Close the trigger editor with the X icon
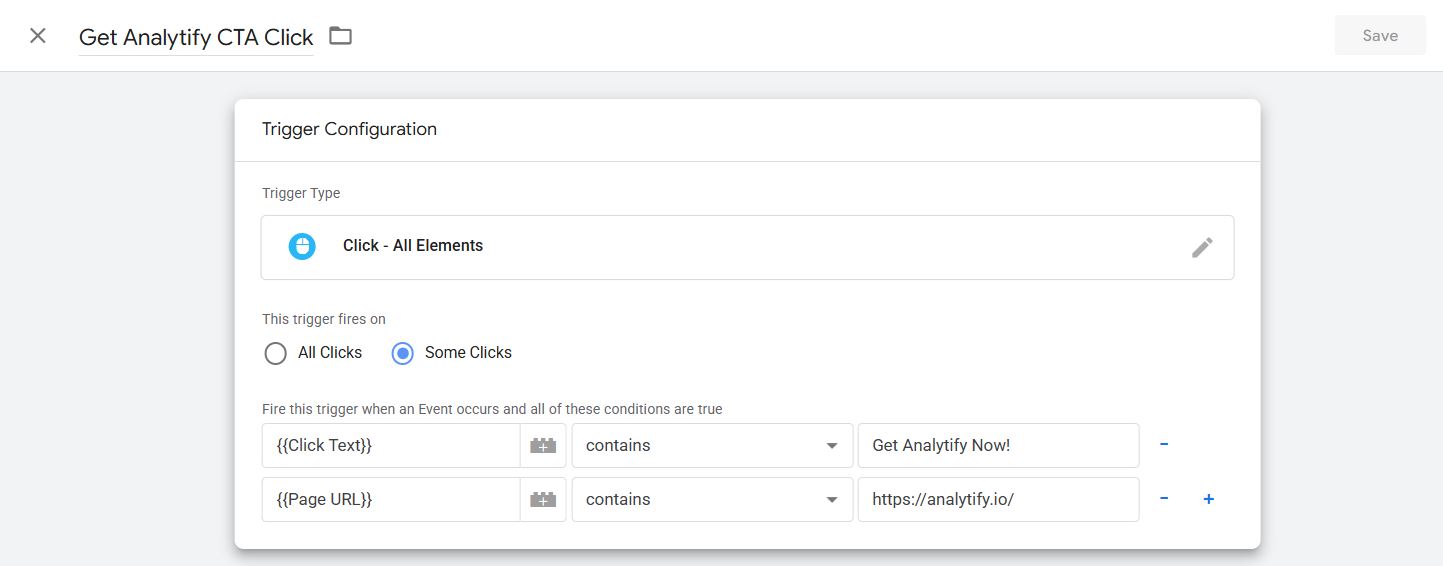 [38, 36]
